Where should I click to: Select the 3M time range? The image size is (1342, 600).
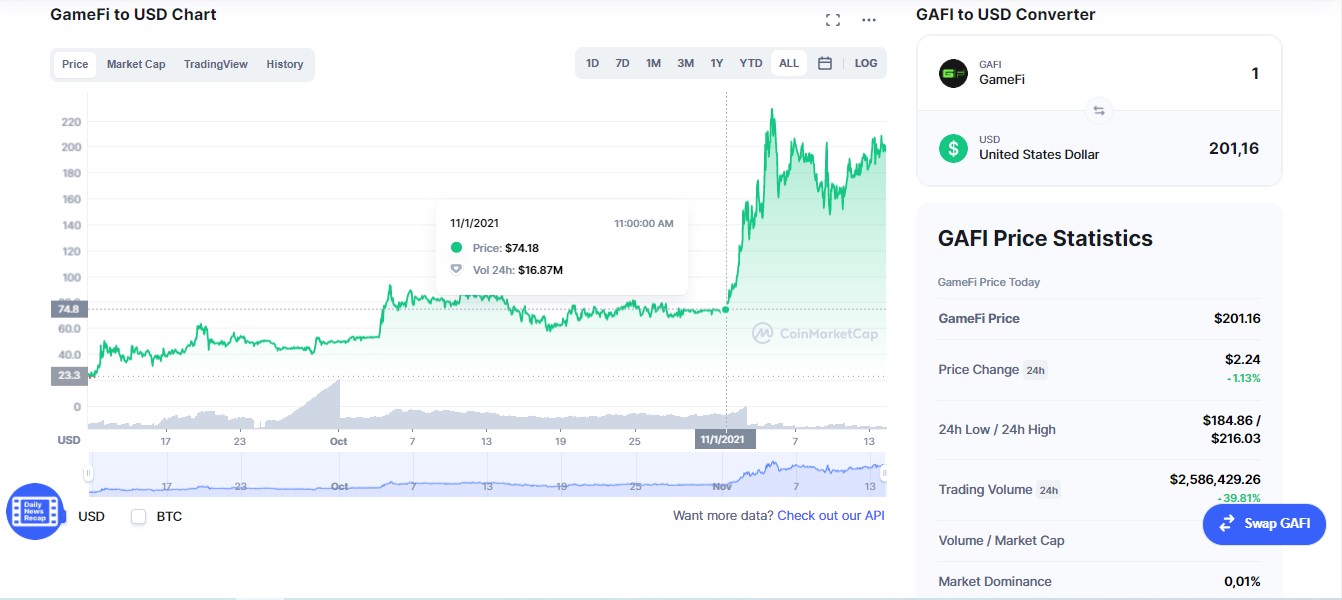pyautogui.click(x=685, y=63)
